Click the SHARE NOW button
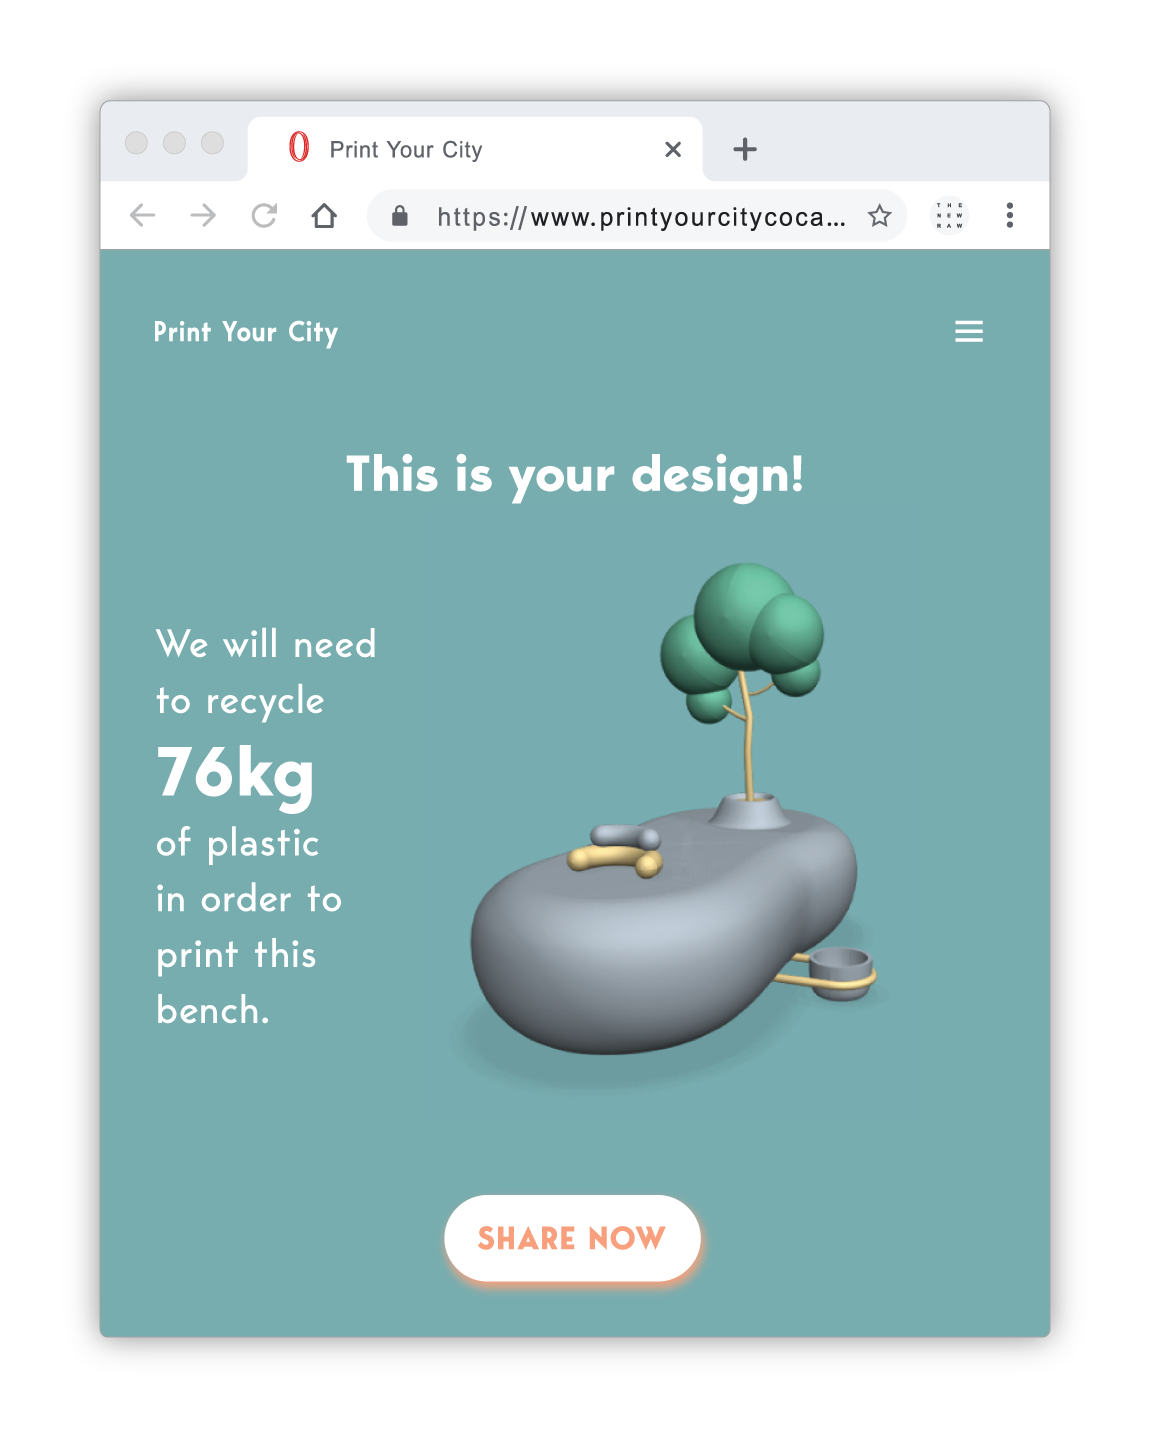This screenshot has width=1150, height=1438. click(x=572, y=1238)
